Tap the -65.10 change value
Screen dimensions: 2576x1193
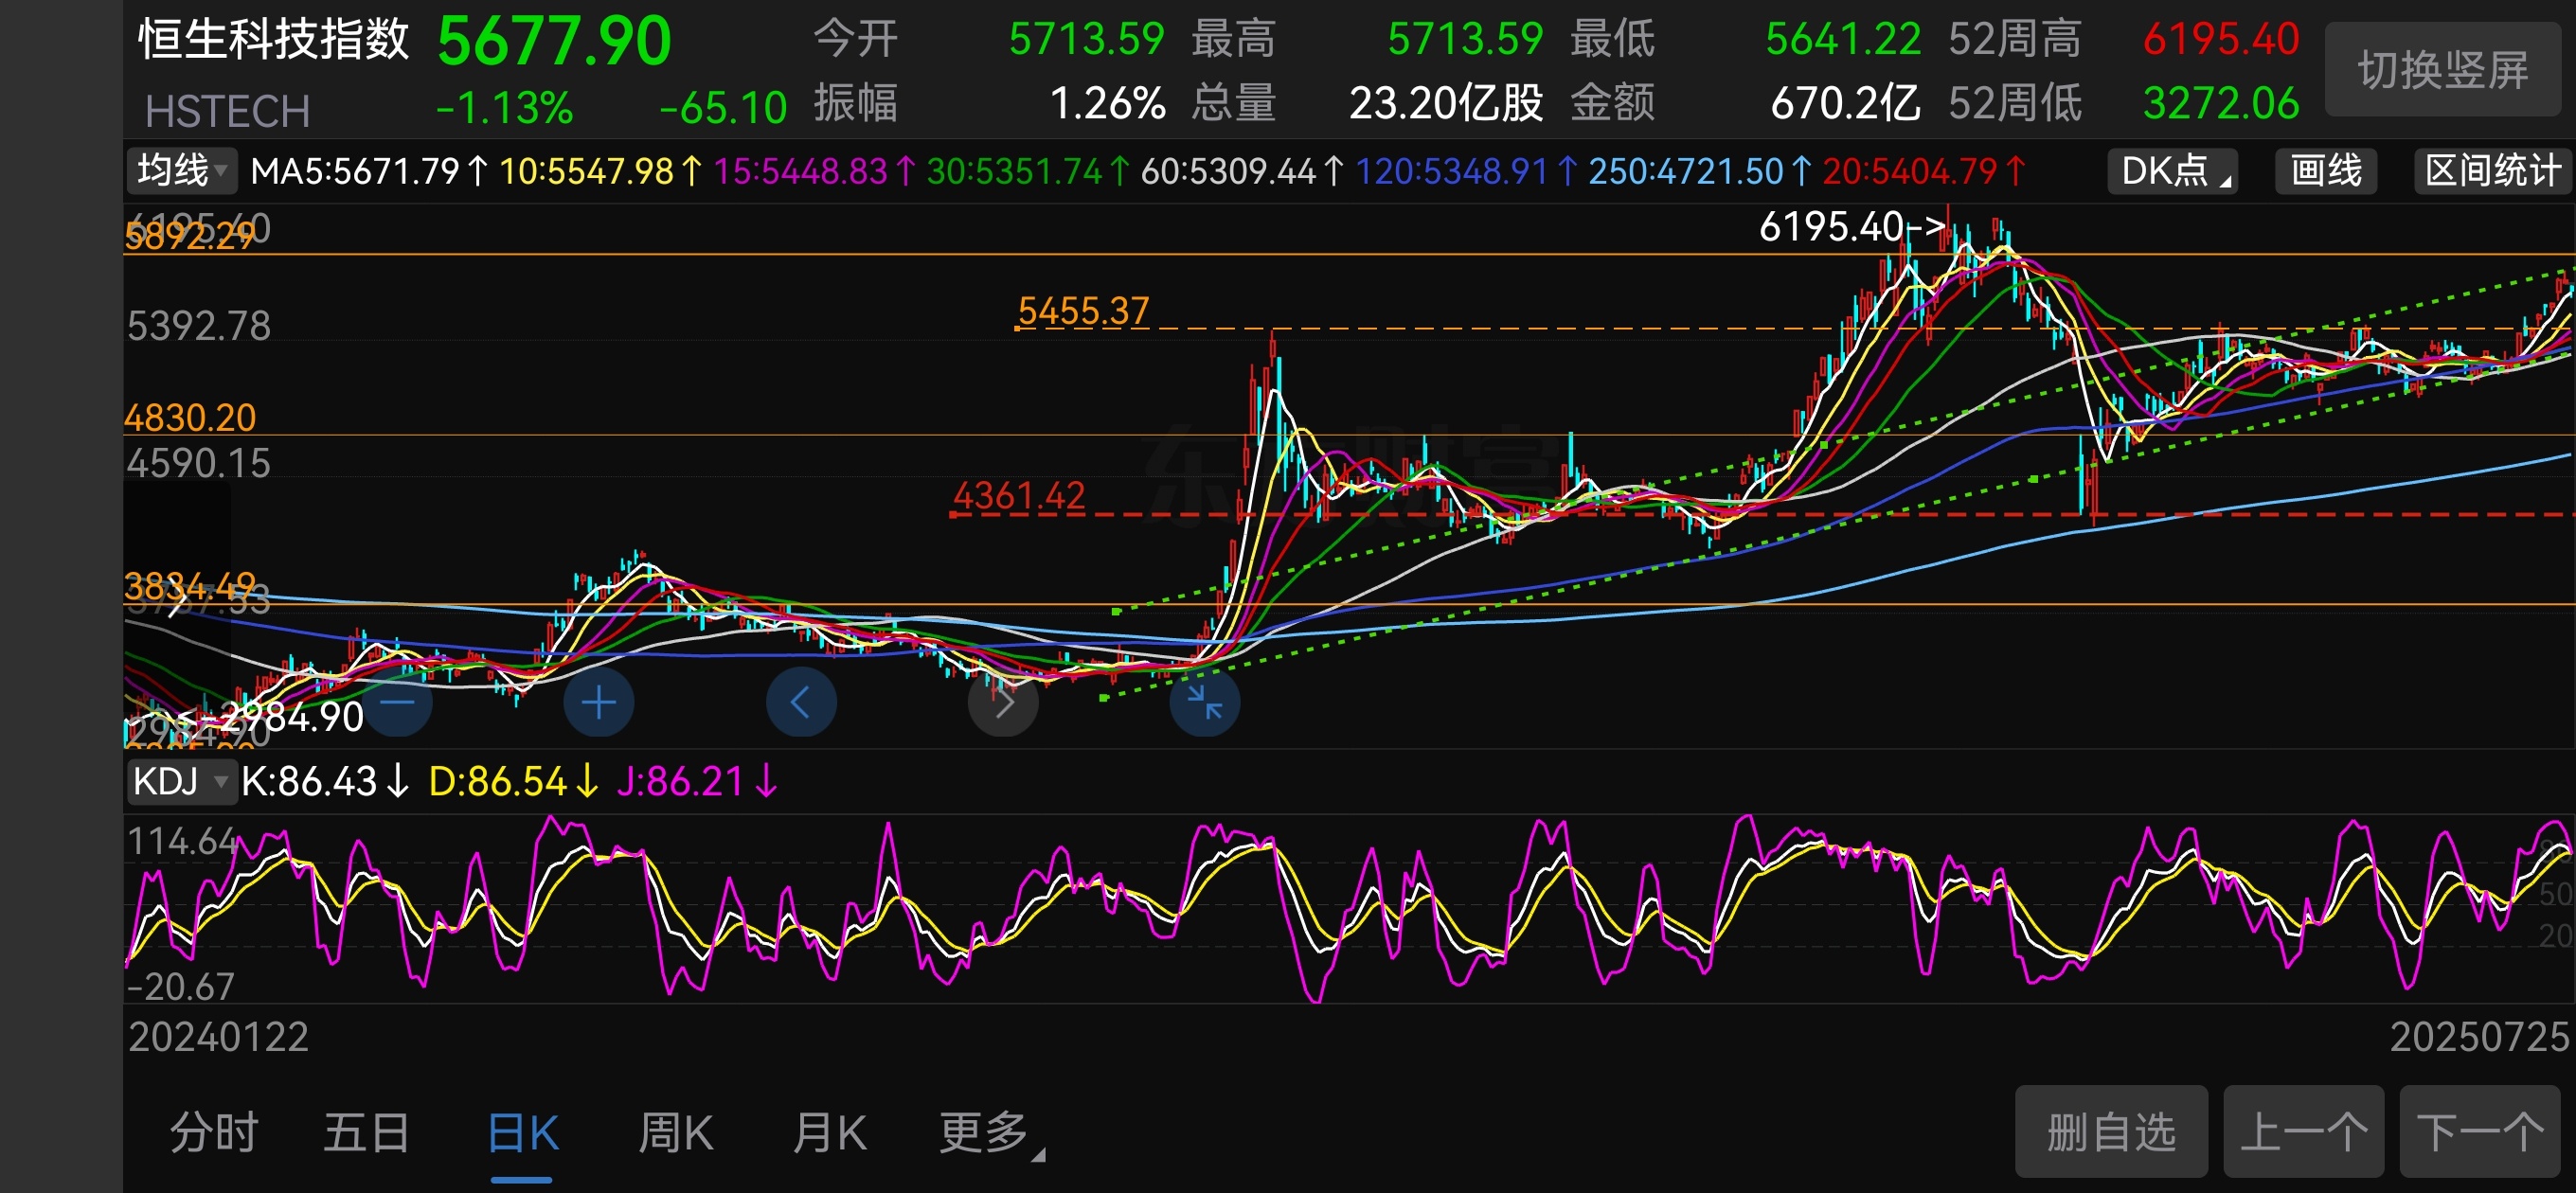coord(724,107)
